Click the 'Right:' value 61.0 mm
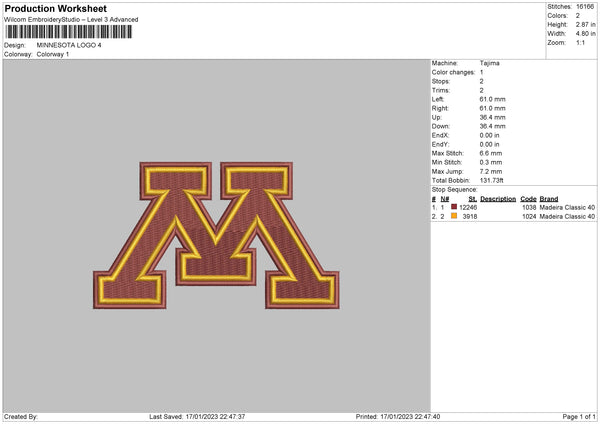This screenshot has height=424, width=600. coord(492,109)
